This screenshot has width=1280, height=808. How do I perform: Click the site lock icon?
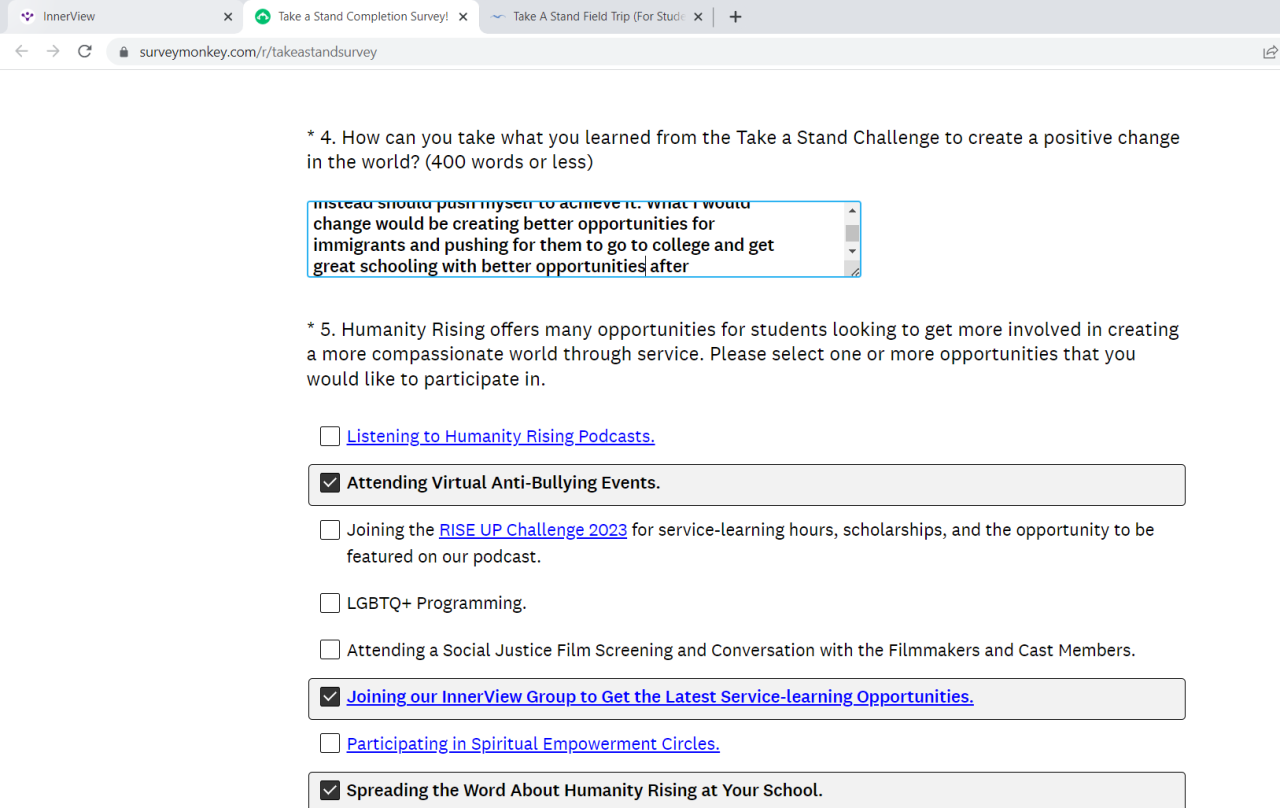point(125,52)
